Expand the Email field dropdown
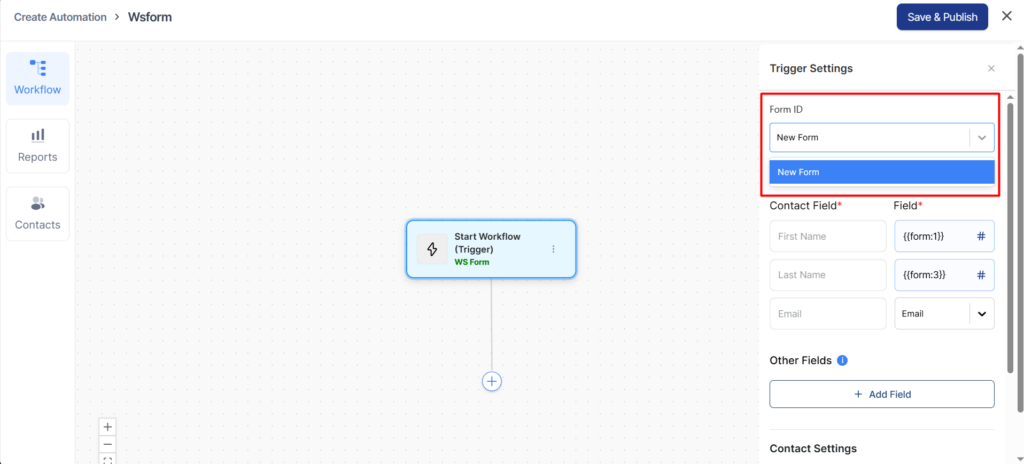This screenshot has width=1024, height=464. 981,313
